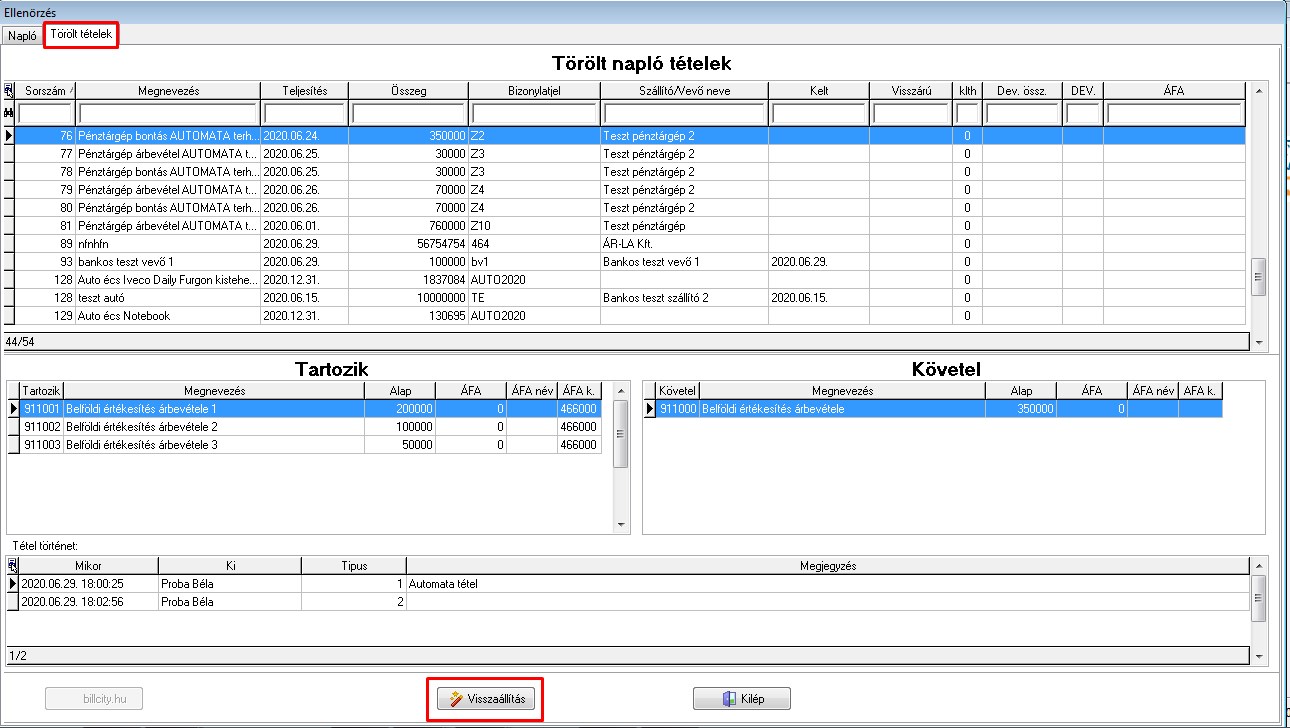Select the 'teszt autó' row
Viewport: 1290px width, 728px height.
point(630,297)
